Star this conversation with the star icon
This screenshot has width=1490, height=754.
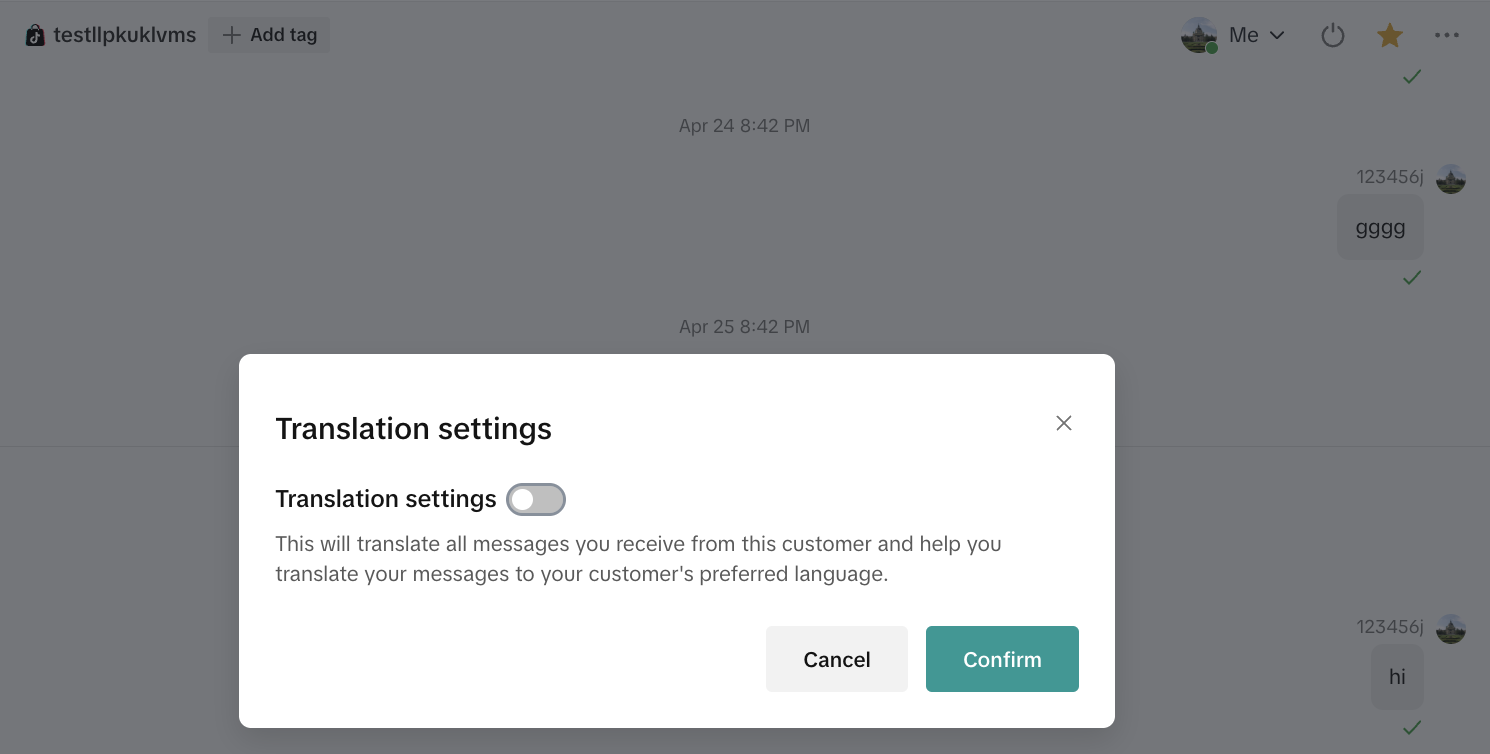[1389, 36]
